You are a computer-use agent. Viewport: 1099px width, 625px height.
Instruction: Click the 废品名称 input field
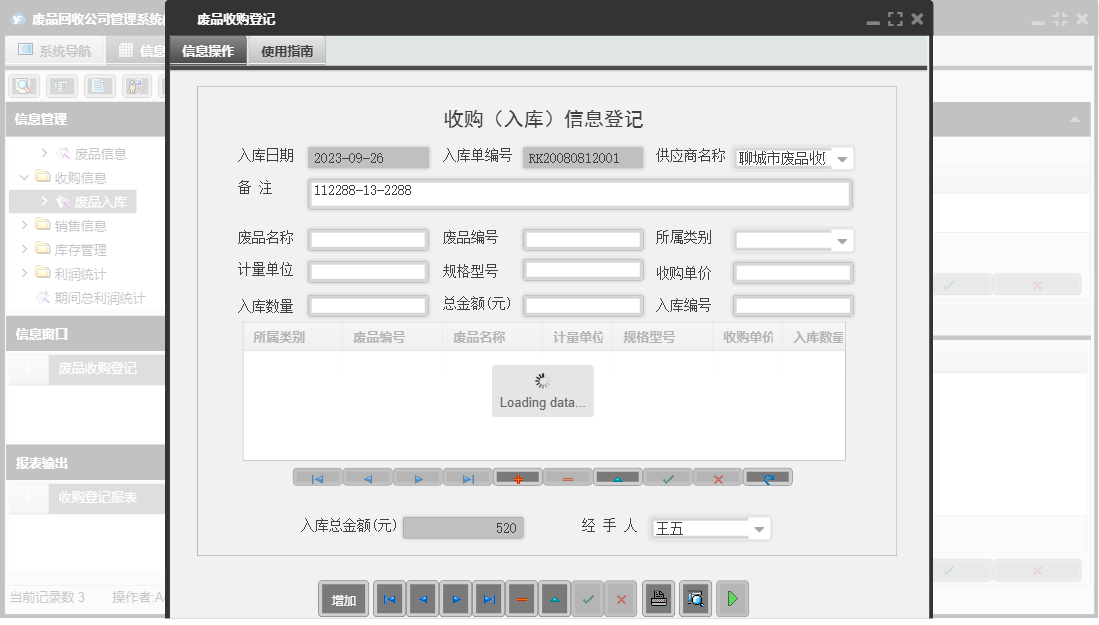tap(367, 240)
